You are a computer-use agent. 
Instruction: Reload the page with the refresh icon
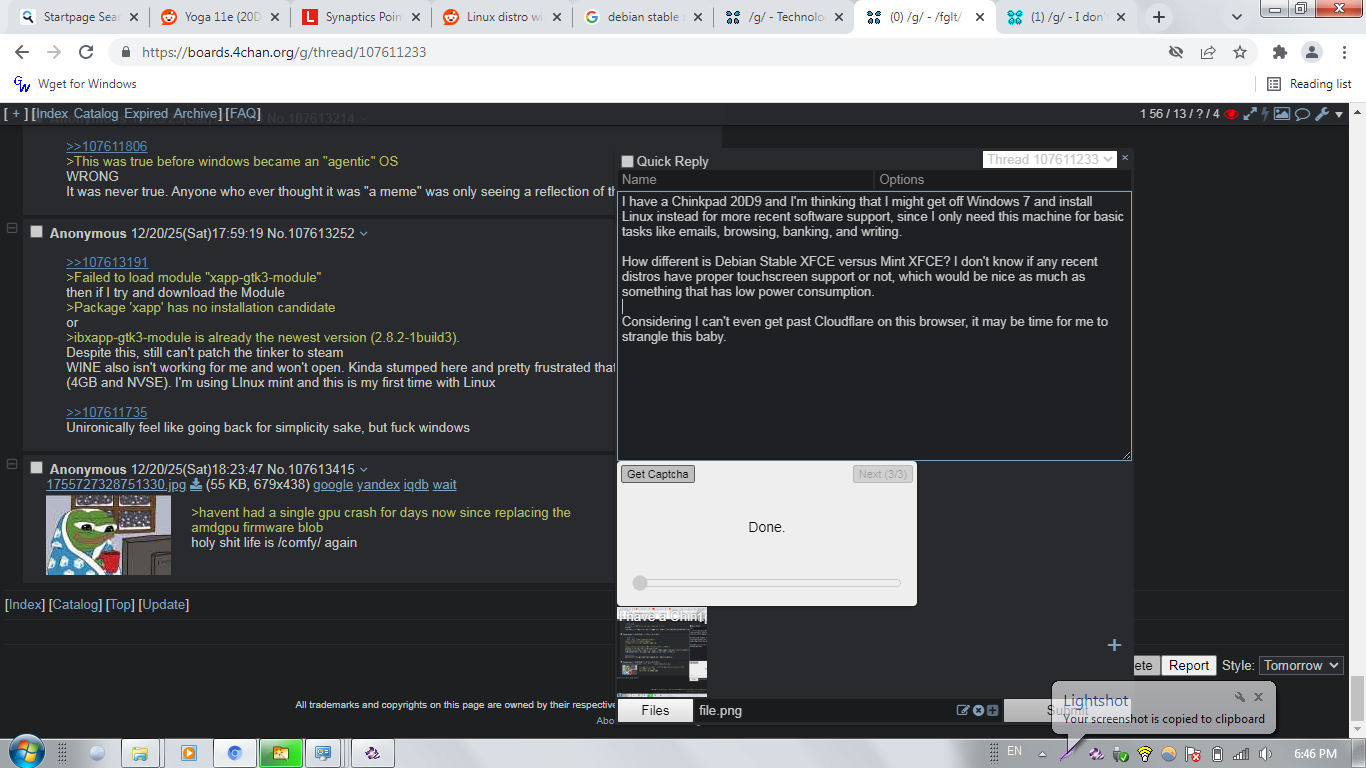point(86,52)
